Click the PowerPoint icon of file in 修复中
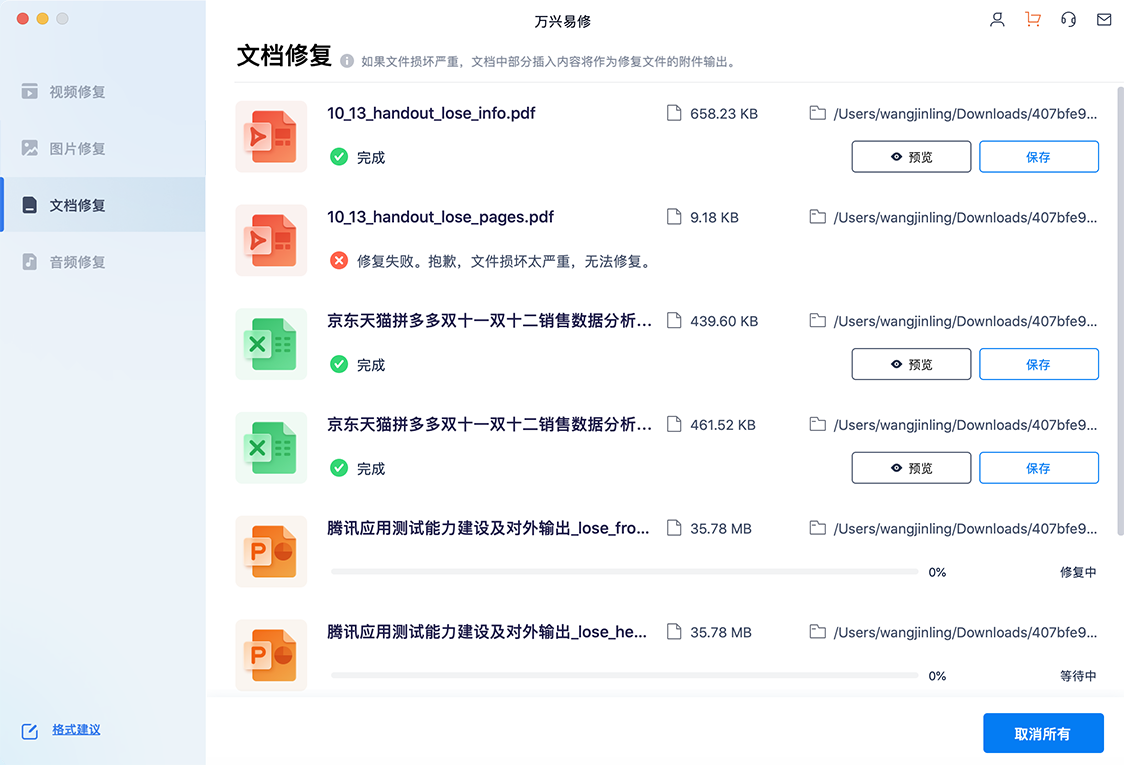Image resolution: width=1124 pixels, height=765 pixels. pyautogui.click(x=271, y=551)
